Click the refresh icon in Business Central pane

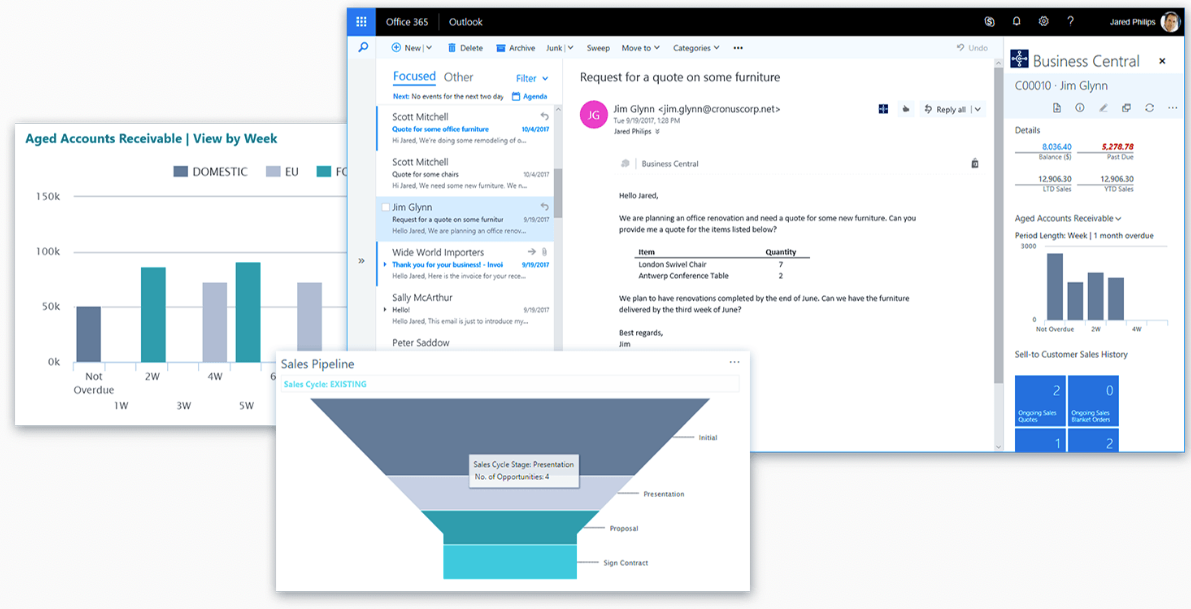[x=1149, y=108]
